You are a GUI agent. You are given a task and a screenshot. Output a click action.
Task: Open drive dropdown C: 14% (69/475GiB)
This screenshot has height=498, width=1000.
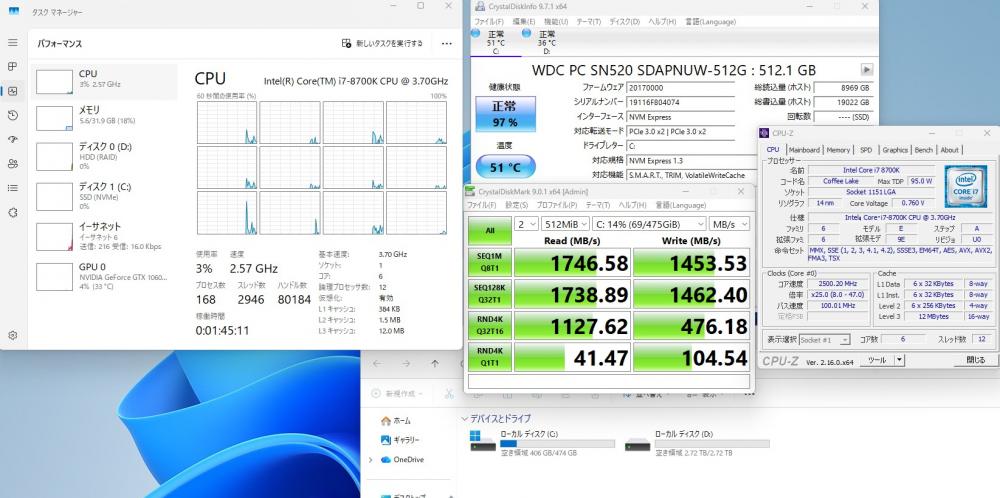coord(649,224)
